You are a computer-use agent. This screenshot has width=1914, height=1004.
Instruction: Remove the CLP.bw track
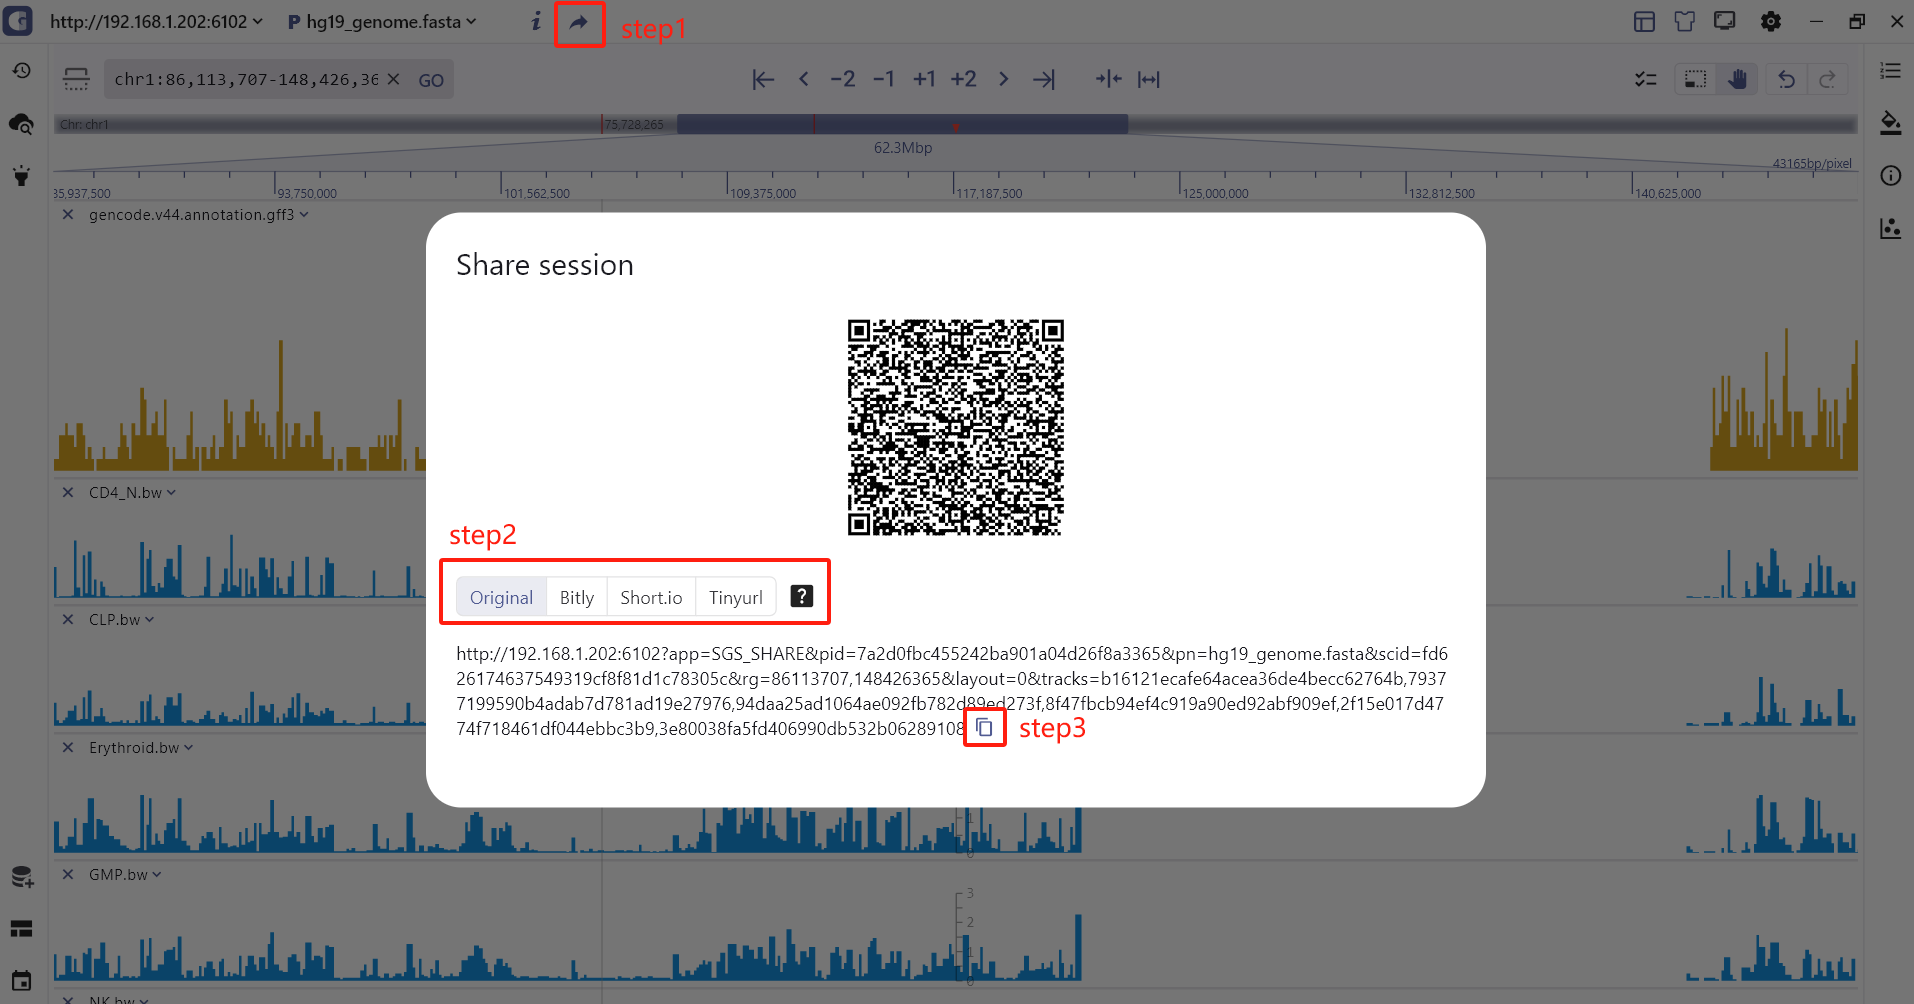68,620
